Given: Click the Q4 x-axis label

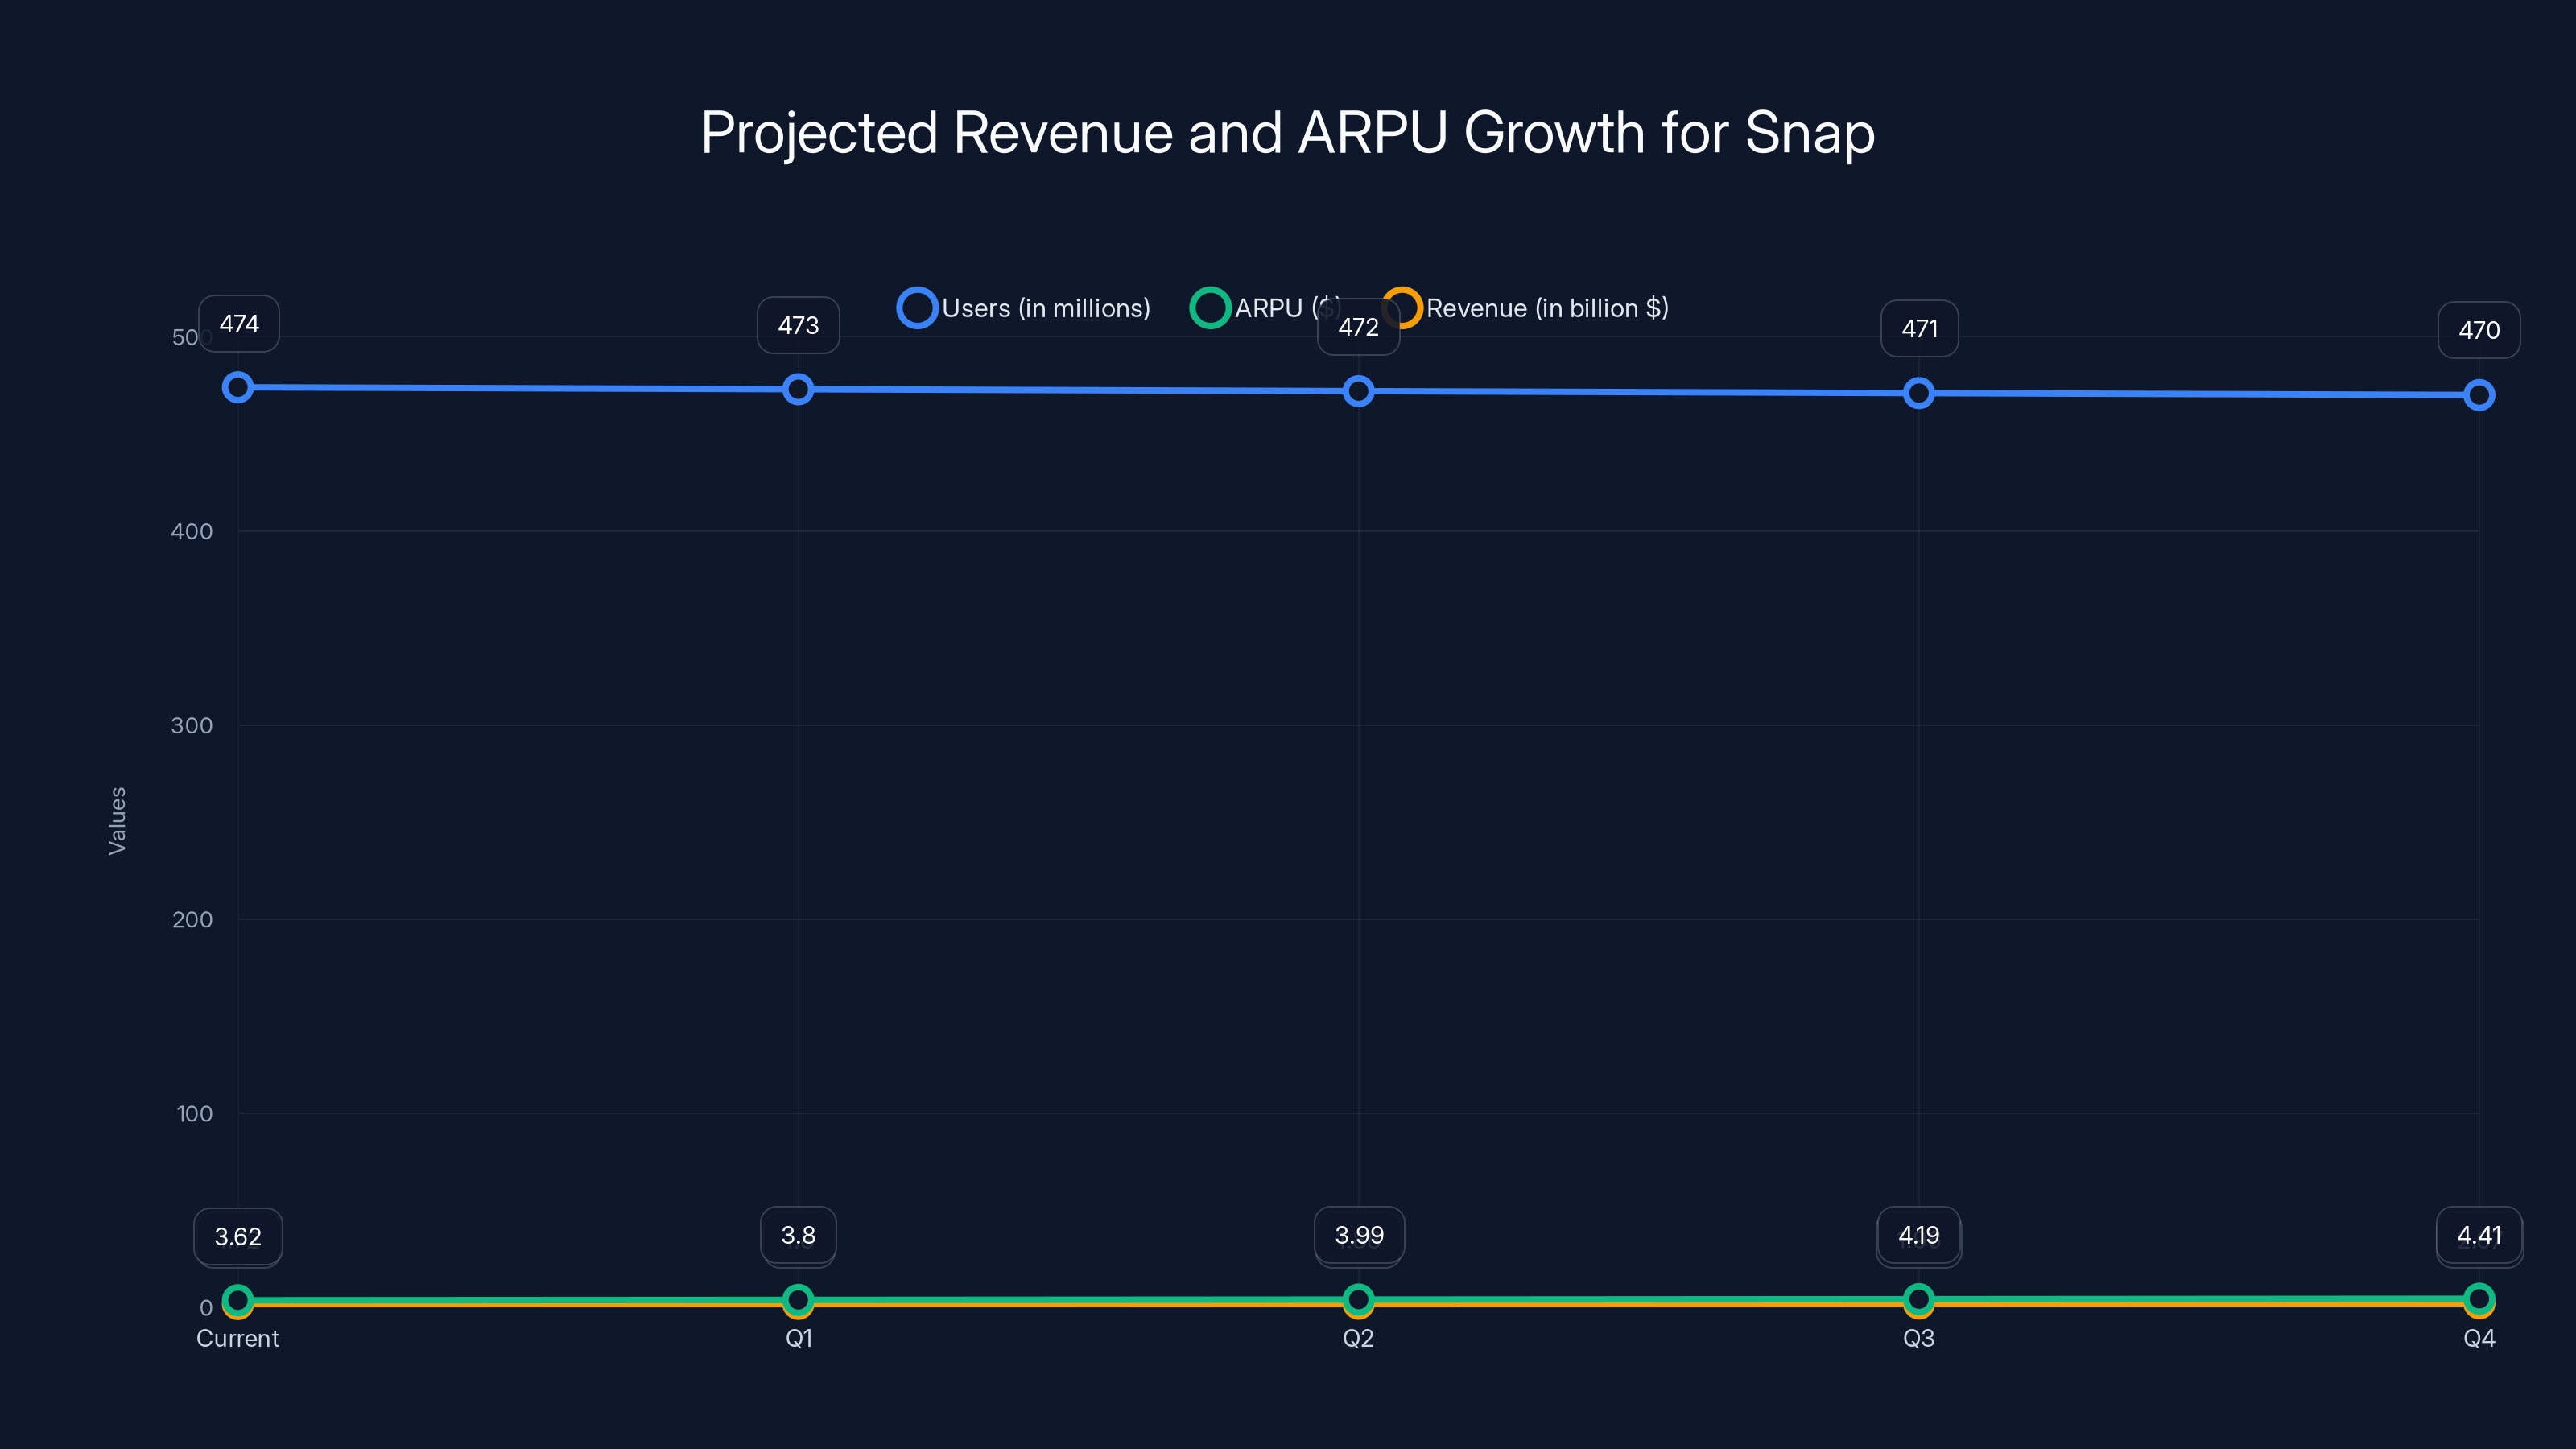Looking at the screenshot, I should [2479, 1338].
